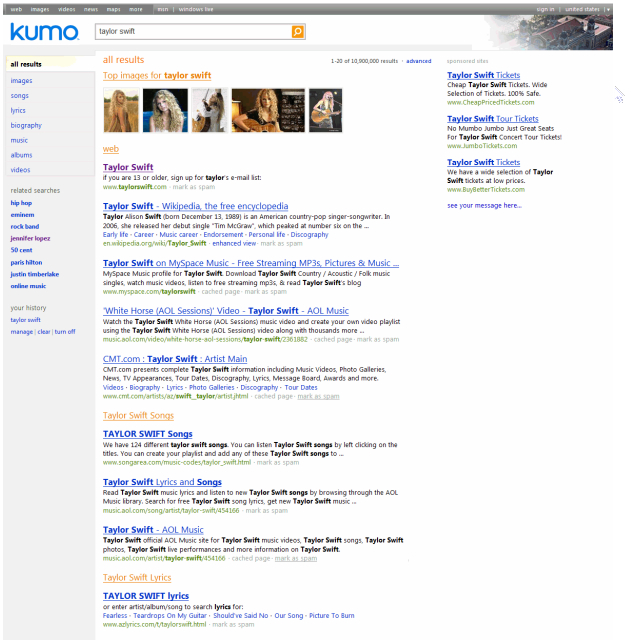Open related search paris hilton
This screenshot has width=642, height=640.
tap(26, 262)
